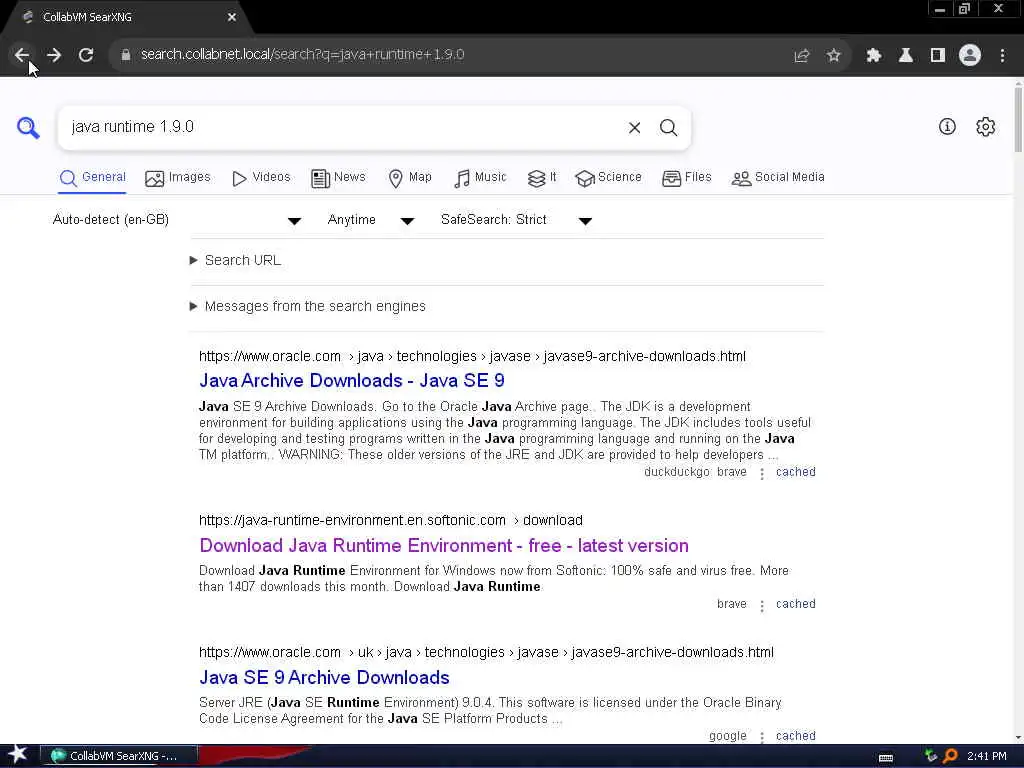Open the SafeSearch: Strict dropdown
The height and width of the screenshot is (768, 1024).
click(x=516, y=220)
